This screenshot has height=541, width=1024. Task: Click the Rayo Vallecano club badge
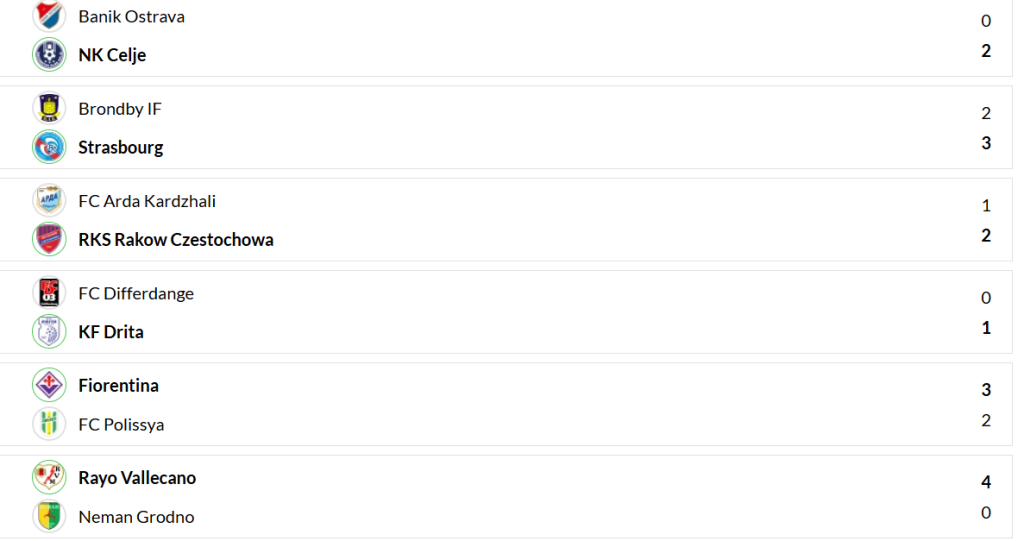tap(48, 478)
